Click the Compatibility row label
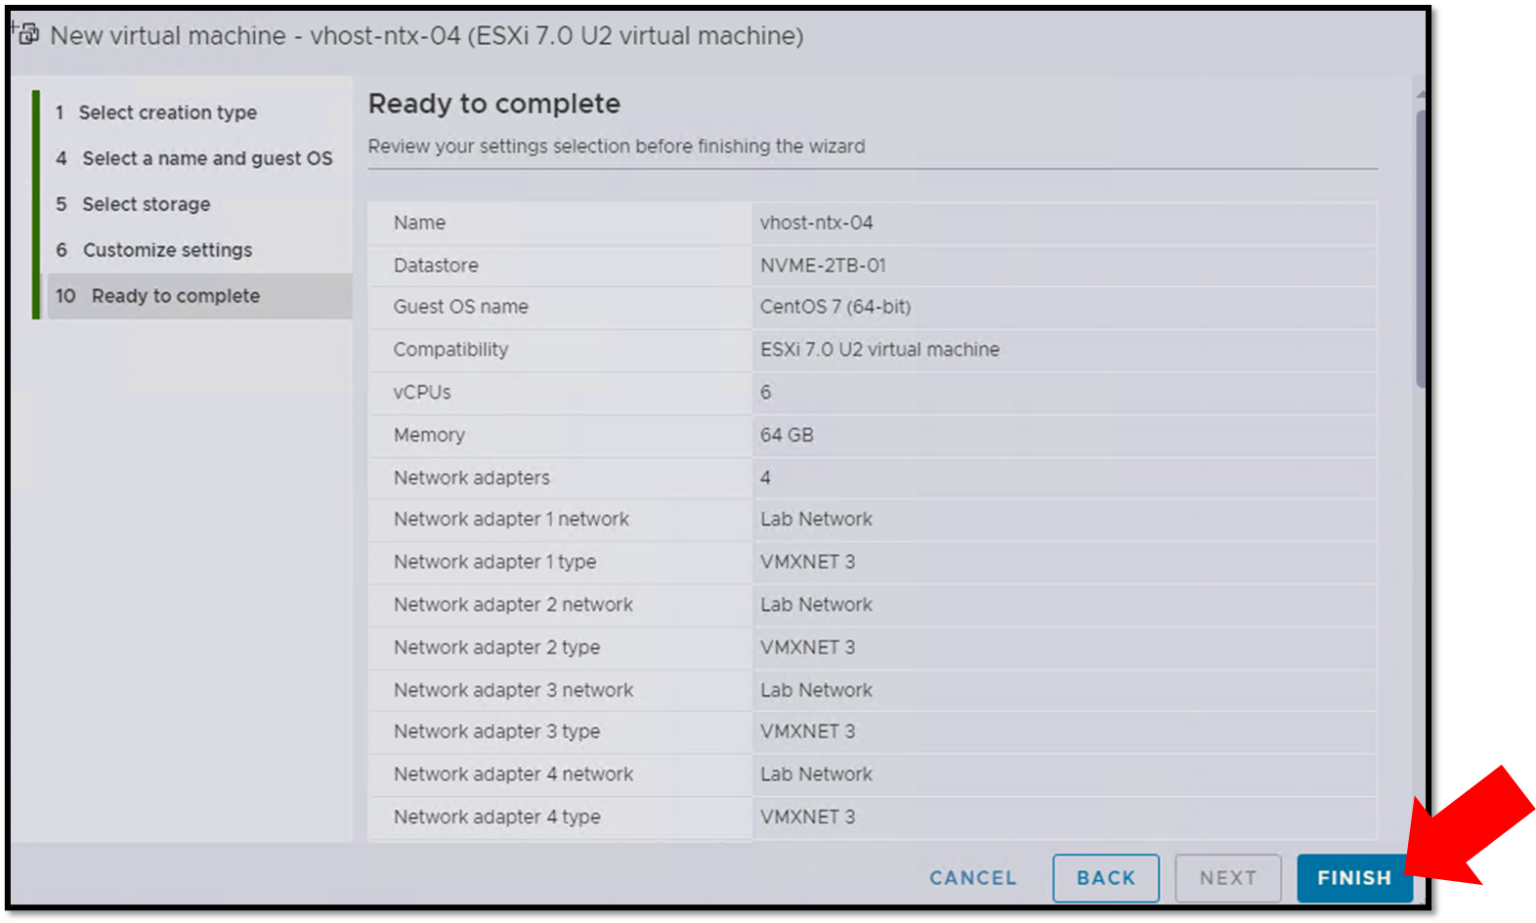The image size is (1536, 923). point(451,350)
